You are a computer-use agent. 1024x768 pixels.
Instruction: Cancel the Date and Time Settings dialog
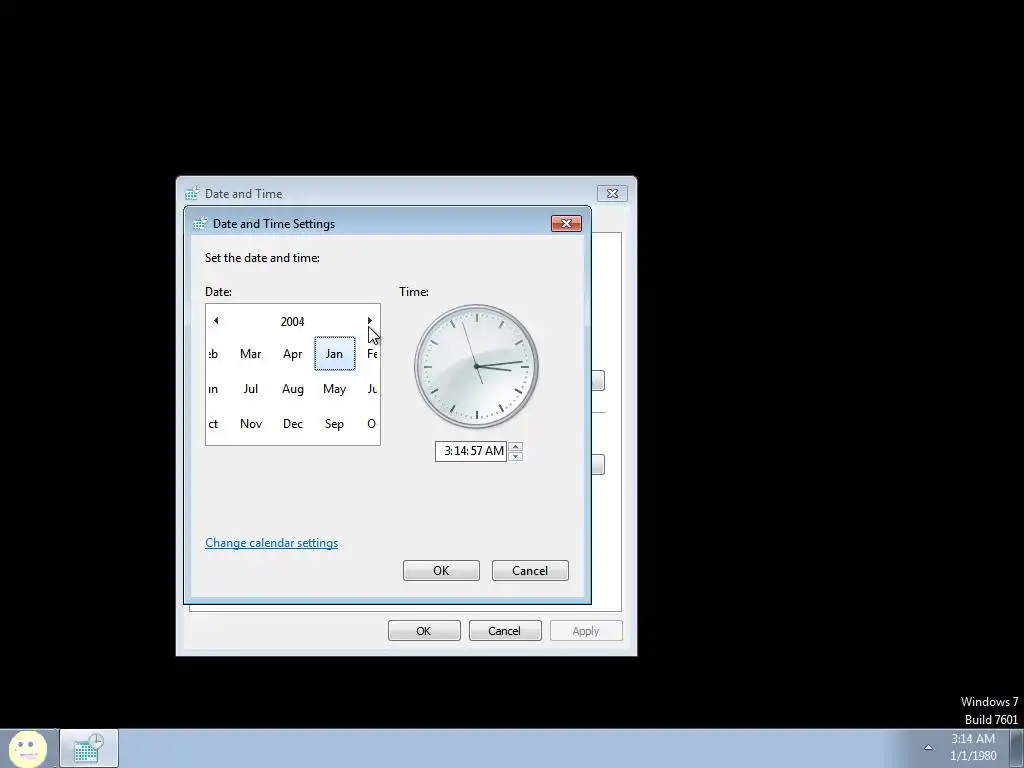tap(530, 570)
